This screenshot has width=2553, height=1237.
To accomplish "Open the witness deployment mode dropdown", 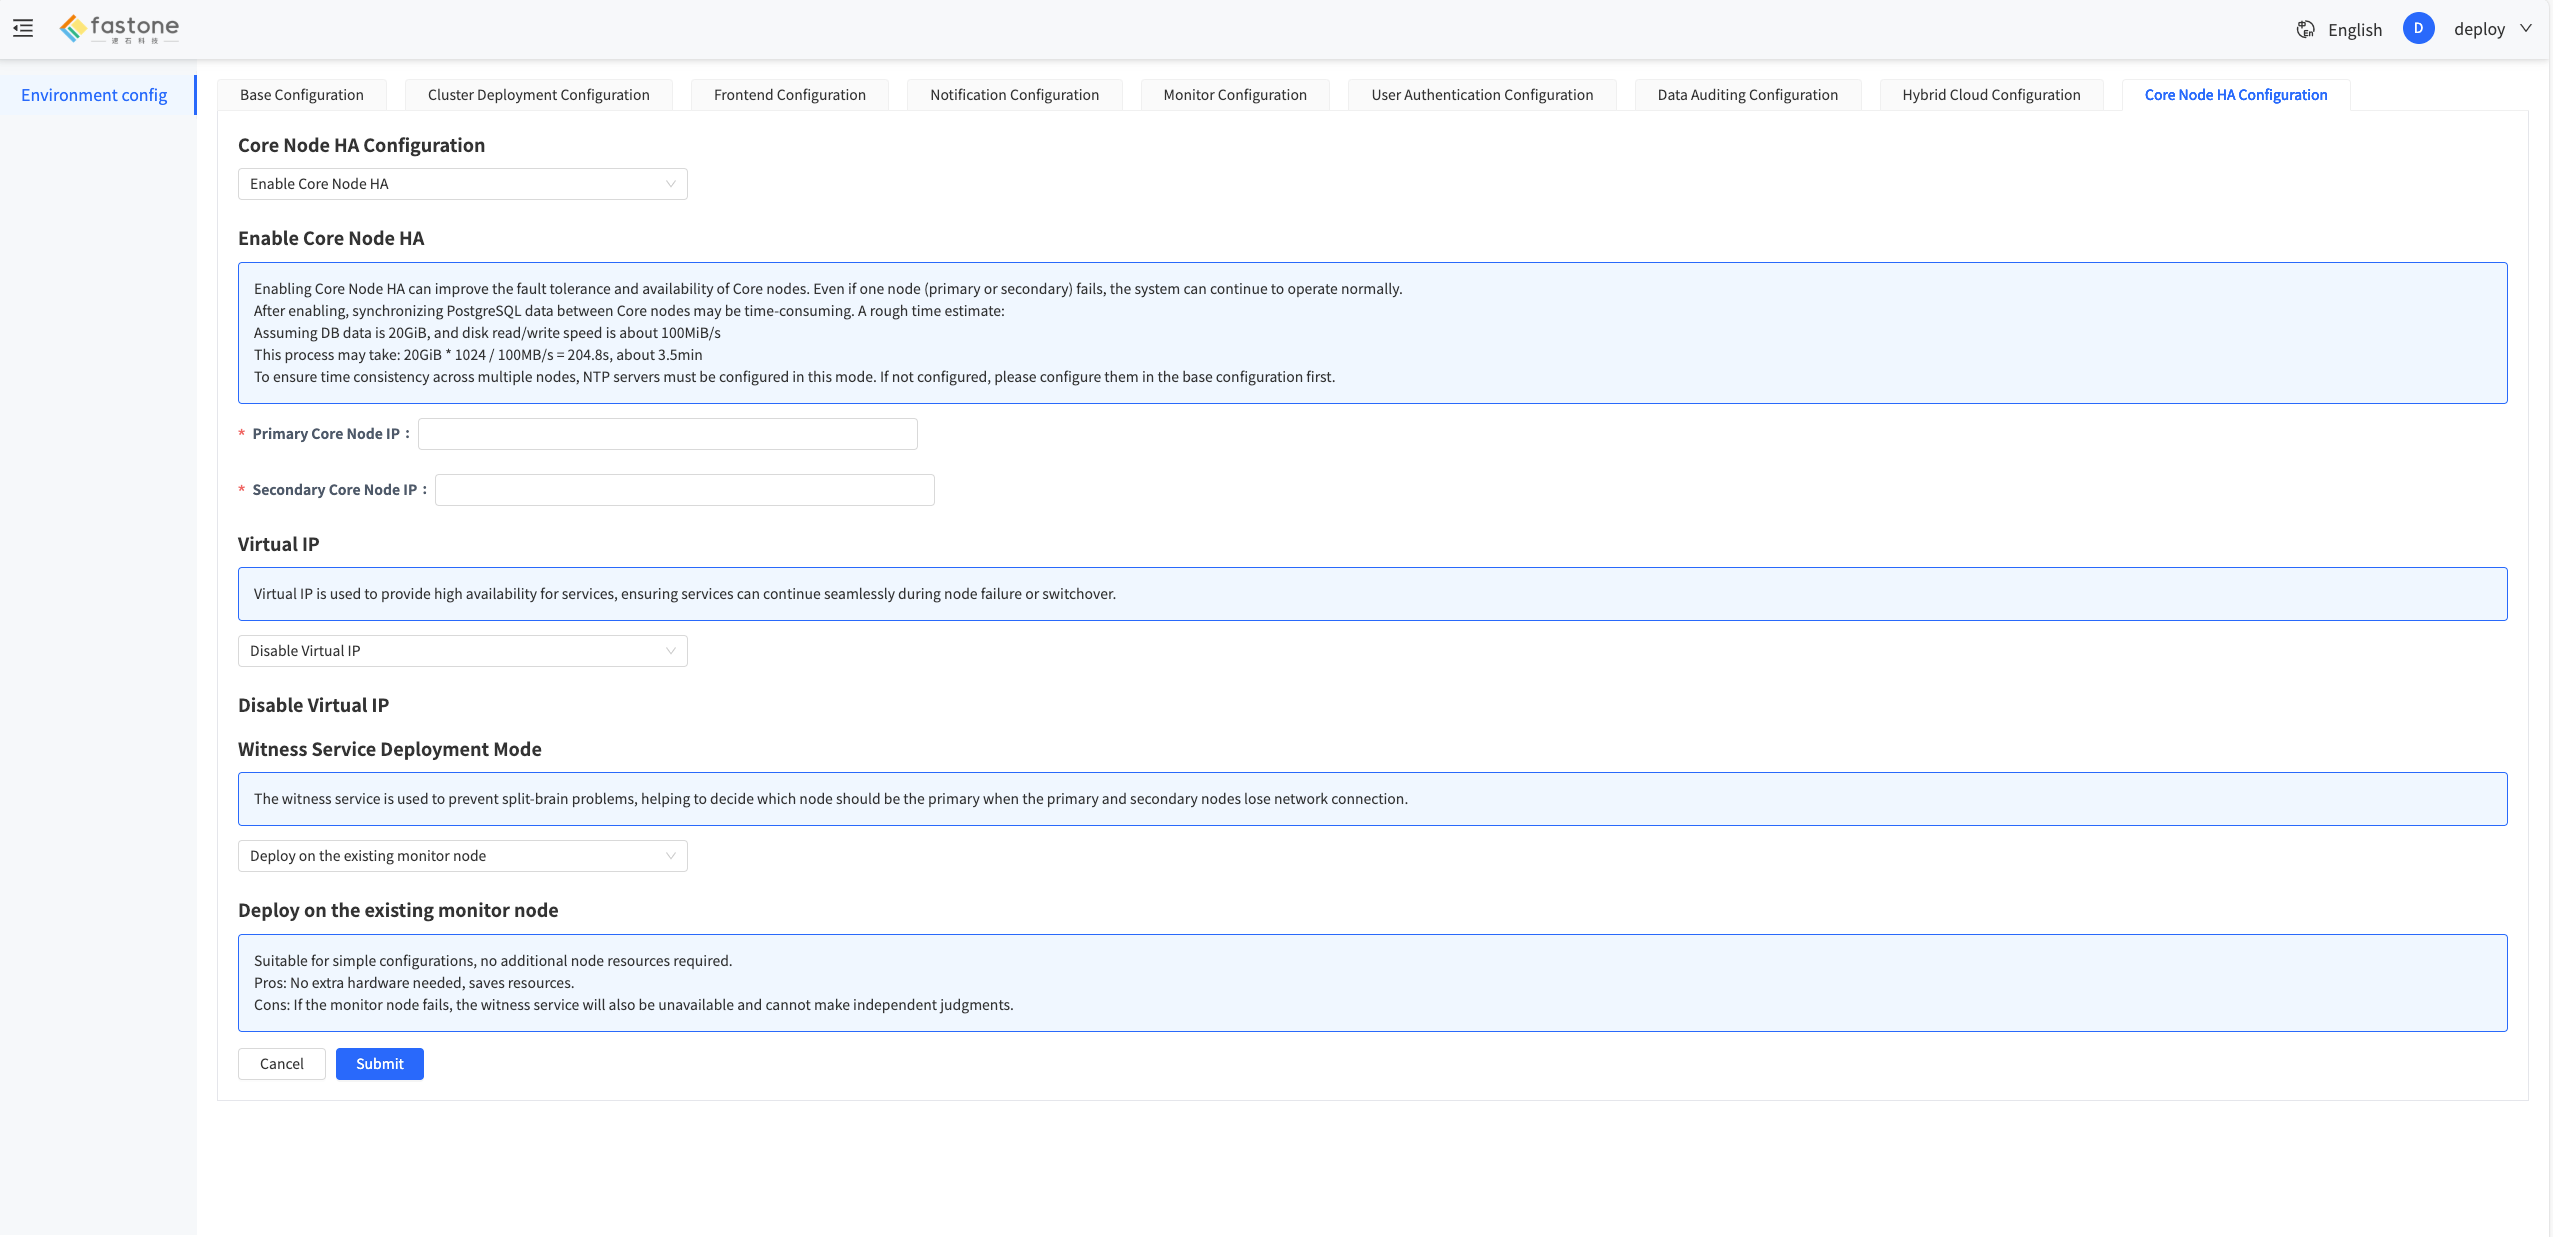I will pos(462,856).
